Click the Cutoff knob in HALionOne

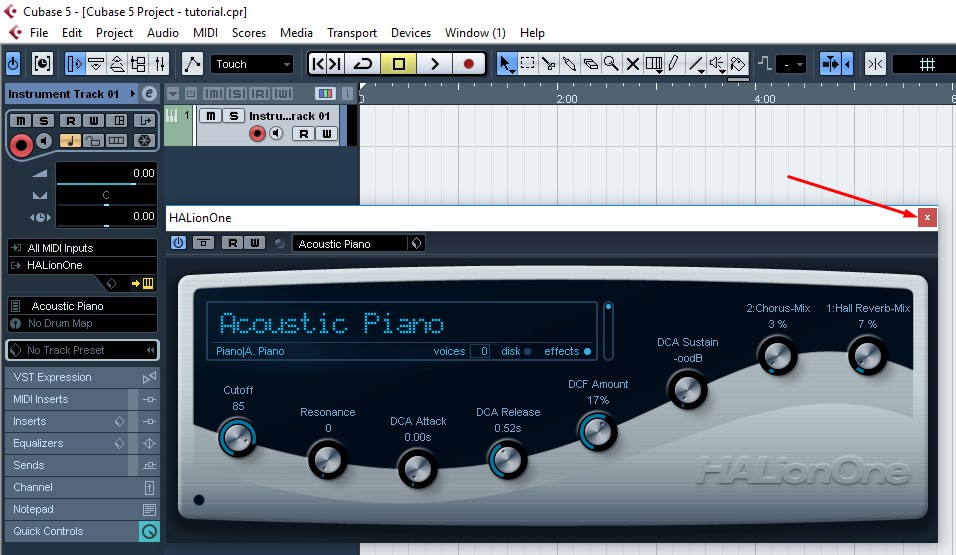click(237, 437)
